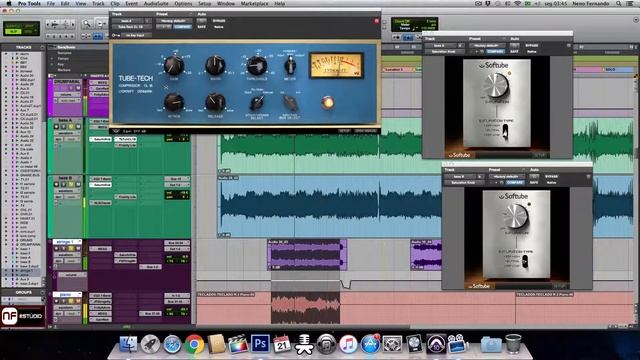The image size is (640, 360).
Task: Open the Tracks list menu button
Action: coord(42,47)
